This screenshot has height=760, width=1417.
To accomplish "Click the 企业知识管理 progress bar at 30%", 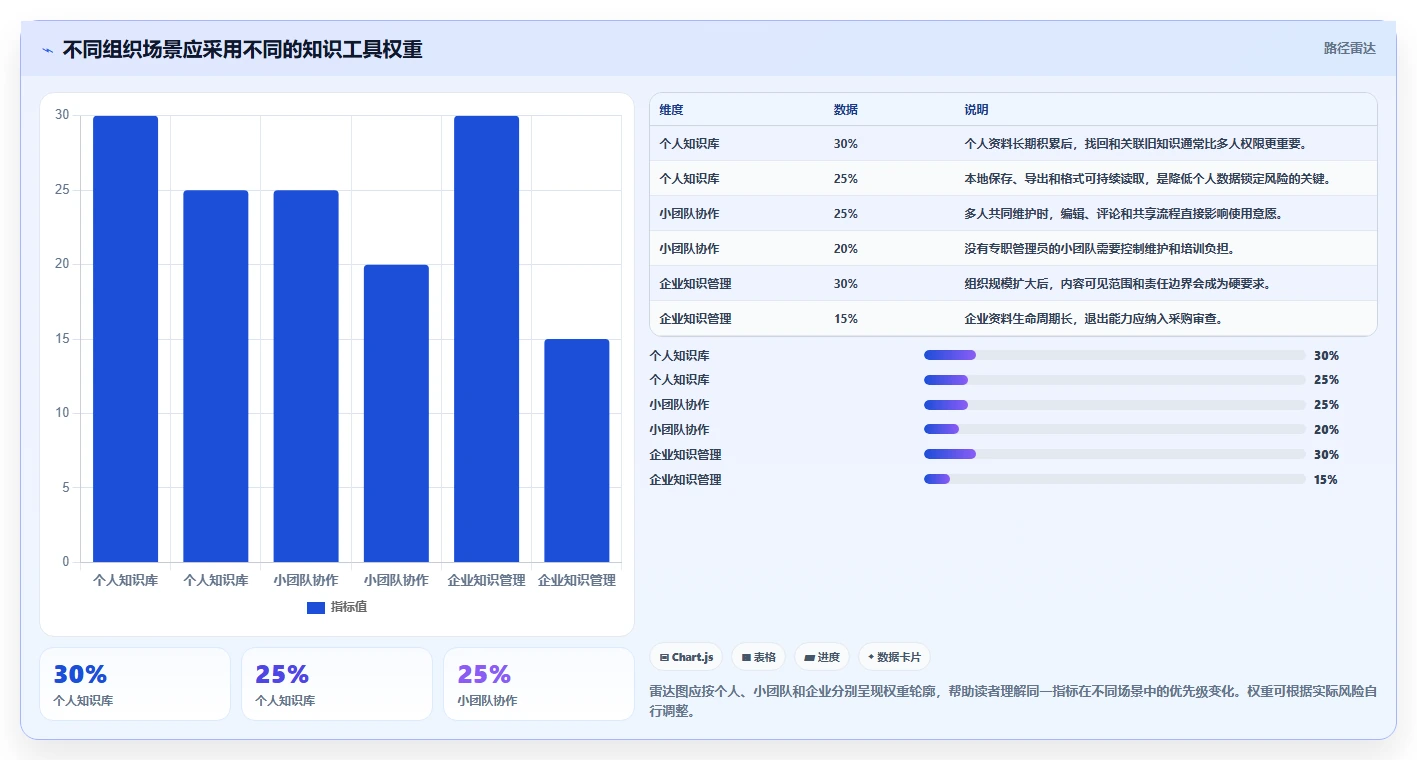I will pyautogui.click(x=1115, y=455).
